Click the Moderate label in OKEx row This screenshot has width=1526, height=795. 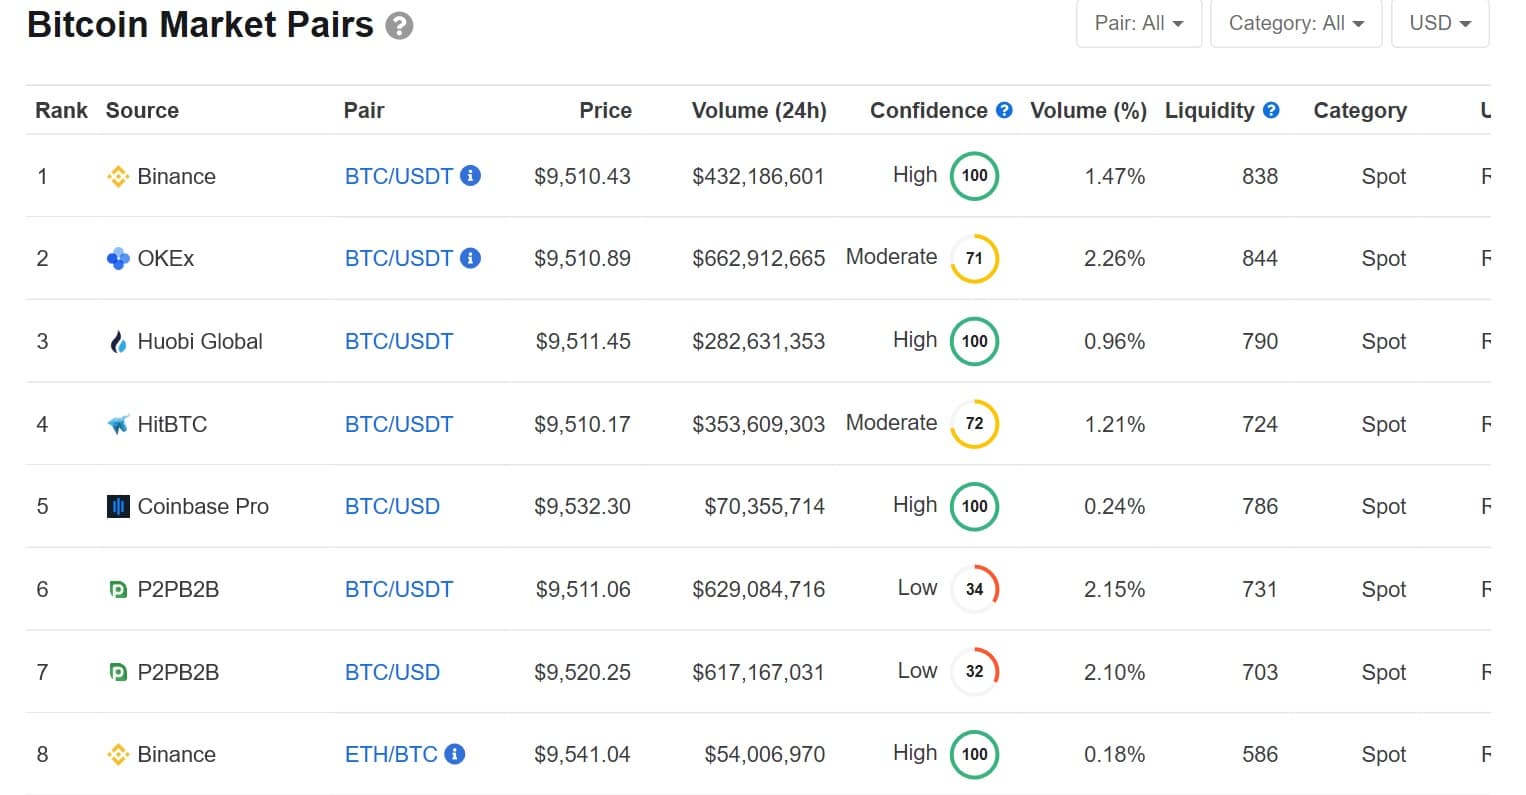click(891, 257)
